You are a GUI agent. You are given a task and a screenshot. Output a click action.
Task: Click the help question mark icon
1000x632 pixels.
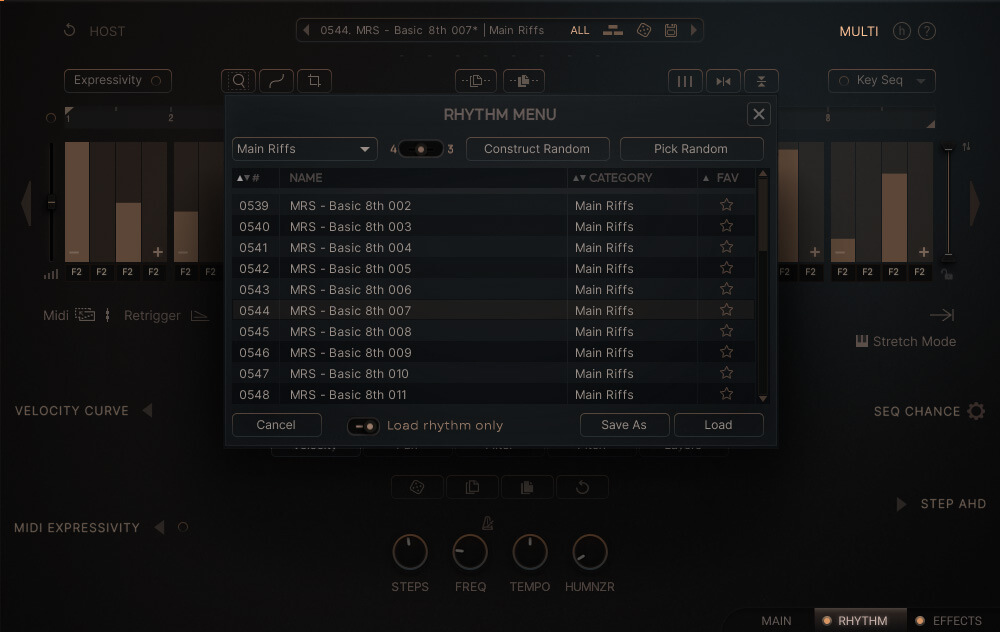tap(927, 31)
